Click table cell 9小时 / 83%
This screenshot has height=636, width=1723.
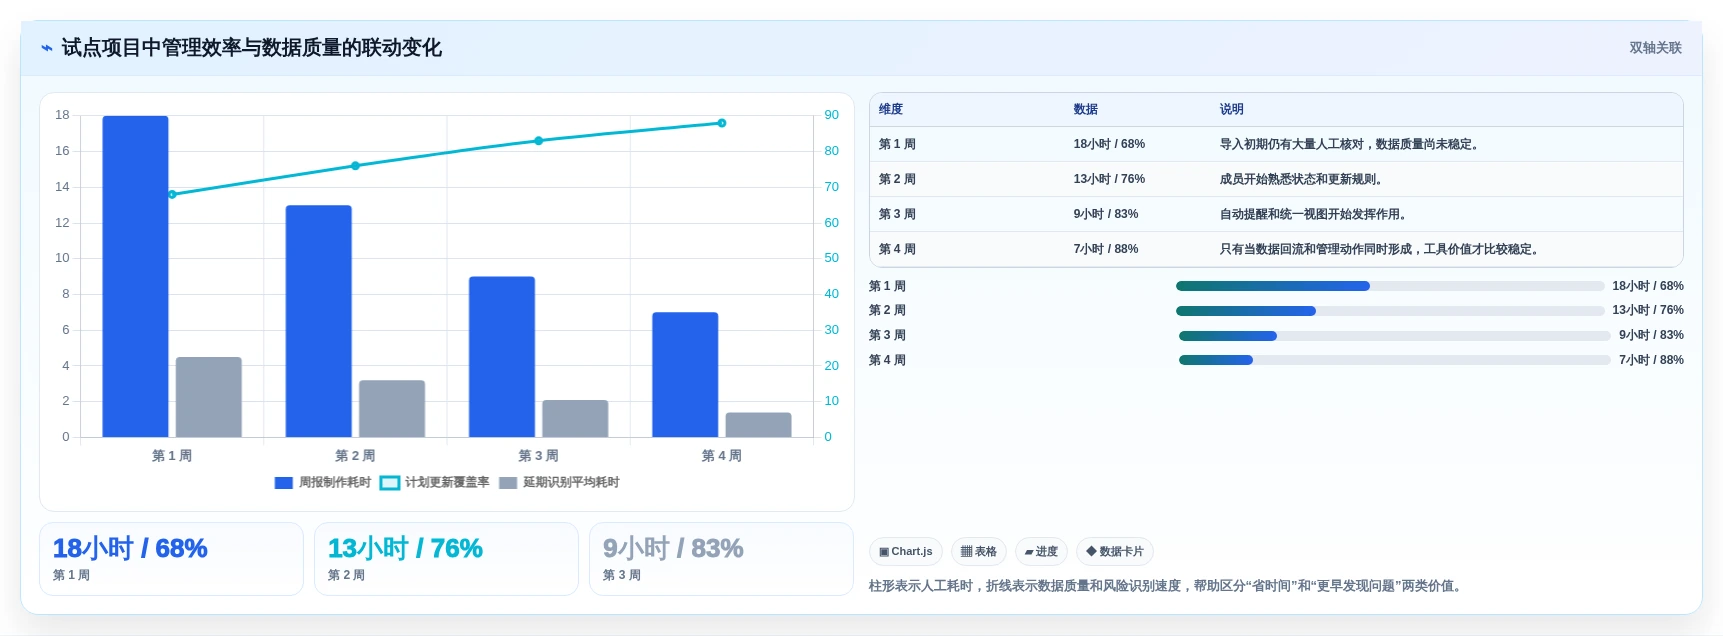1106,214
